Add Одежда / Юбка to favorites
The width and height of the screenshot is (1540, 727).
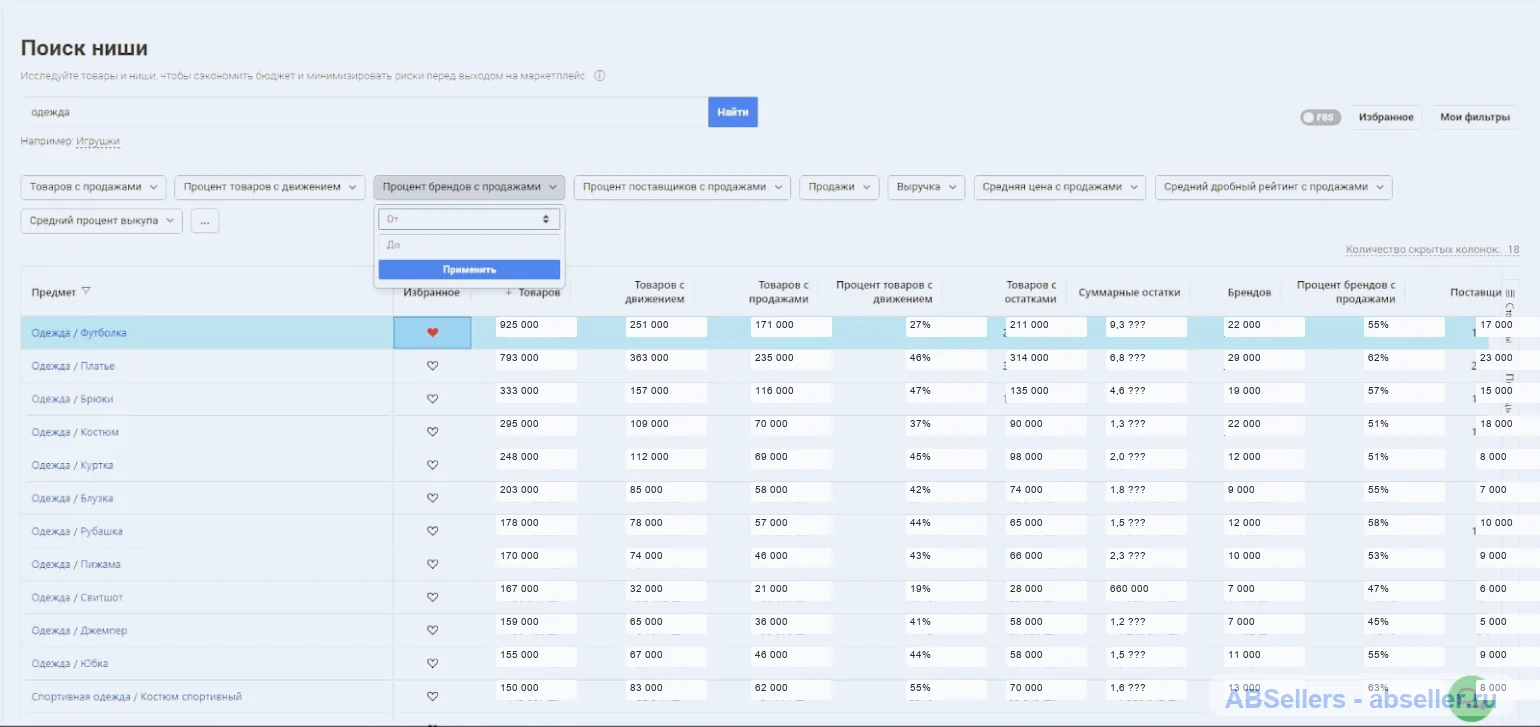tap(432, 663)
